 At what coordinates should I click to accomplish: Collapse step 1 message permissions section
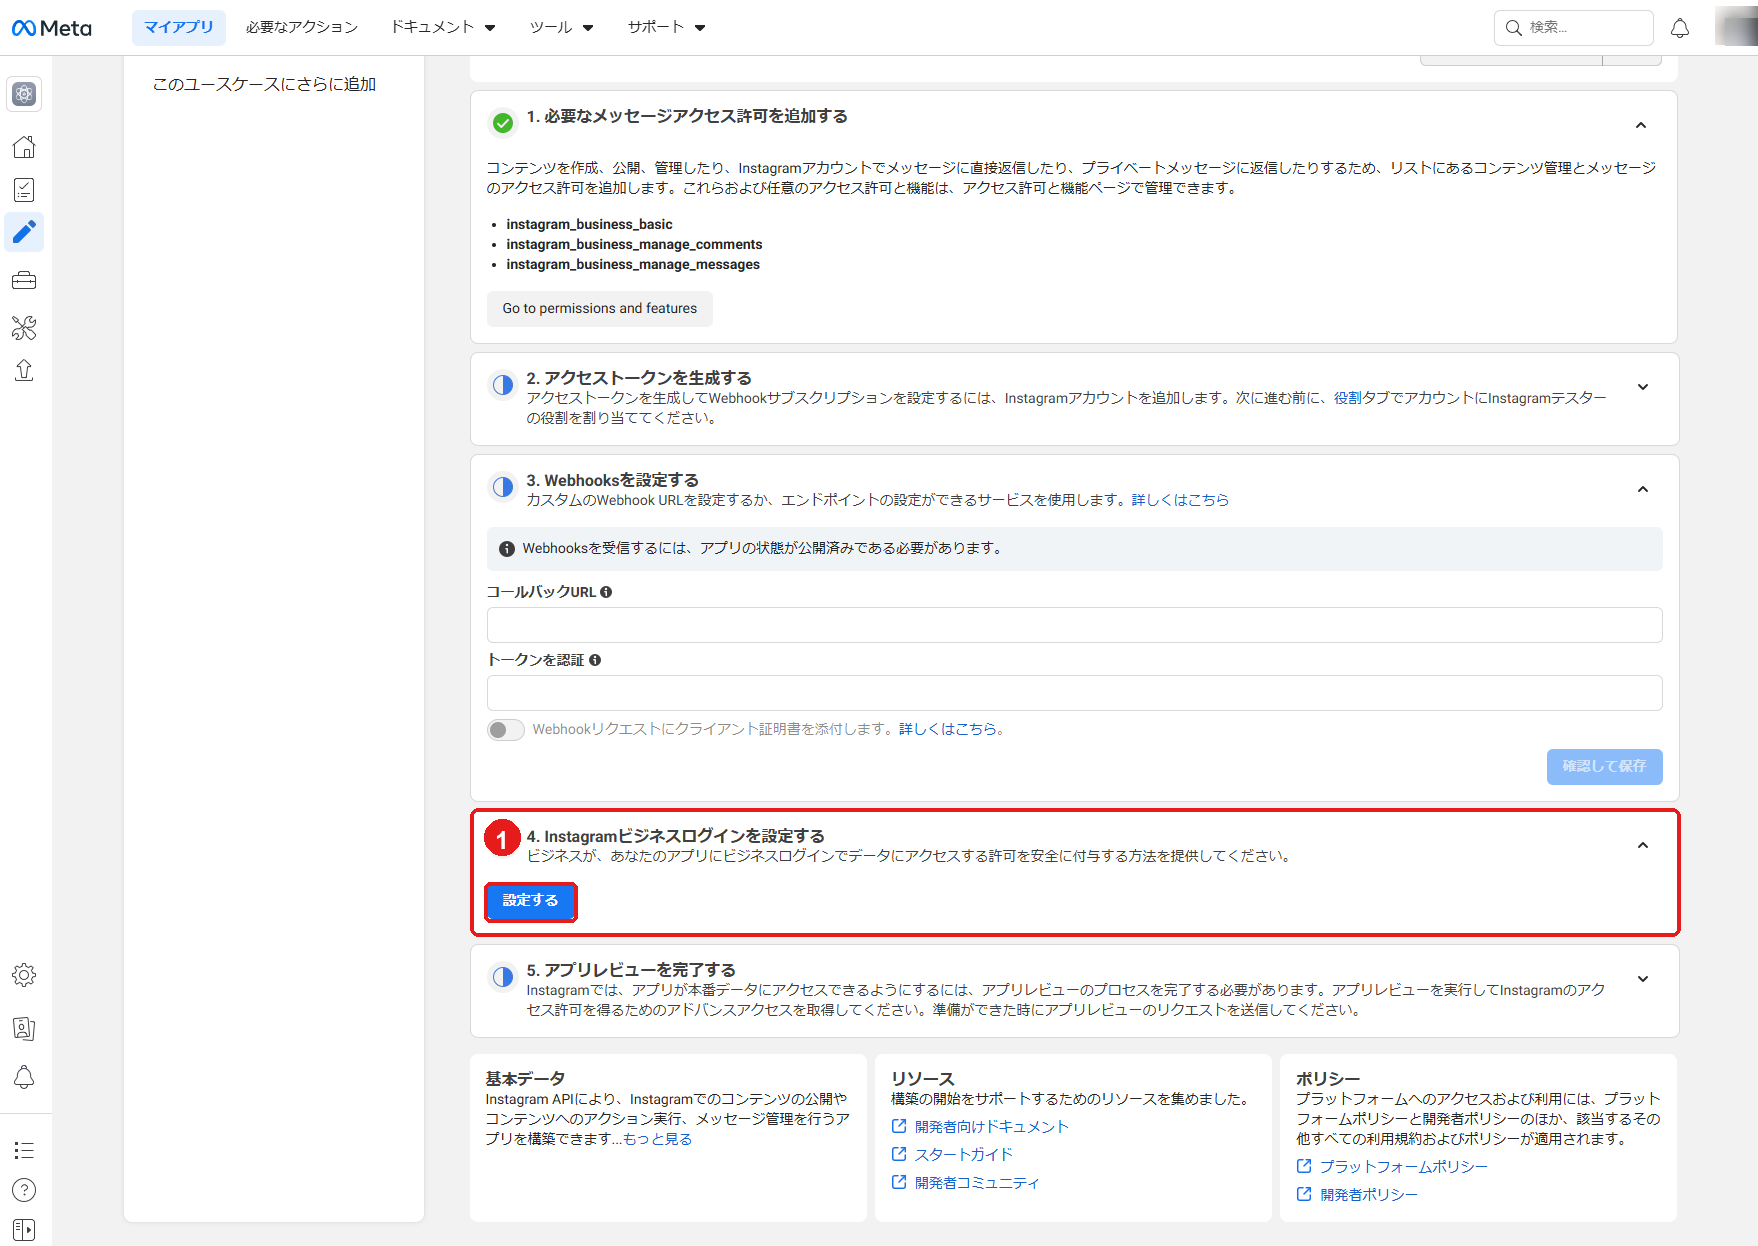[x=1641, y=125]
